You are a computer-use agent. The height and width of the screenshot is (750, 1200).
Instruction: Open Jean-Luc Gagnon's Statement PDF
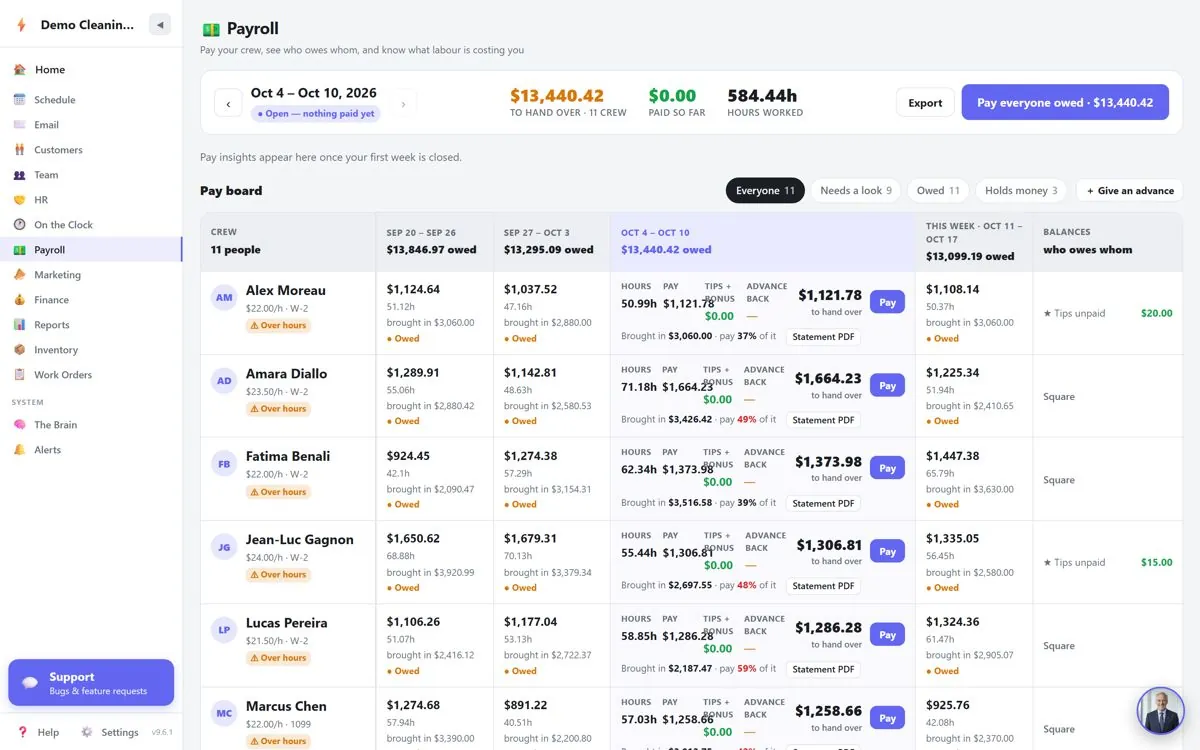824,587
